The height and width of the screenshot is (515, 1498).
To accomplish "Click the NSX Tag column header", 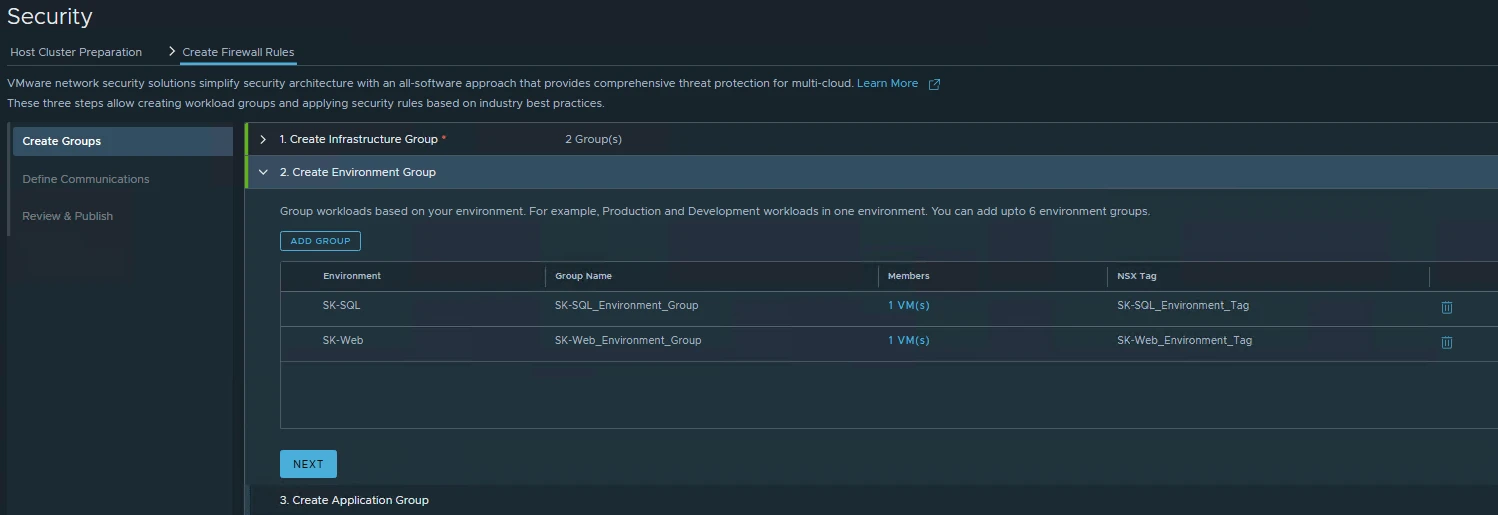I will pos(1137,276).
